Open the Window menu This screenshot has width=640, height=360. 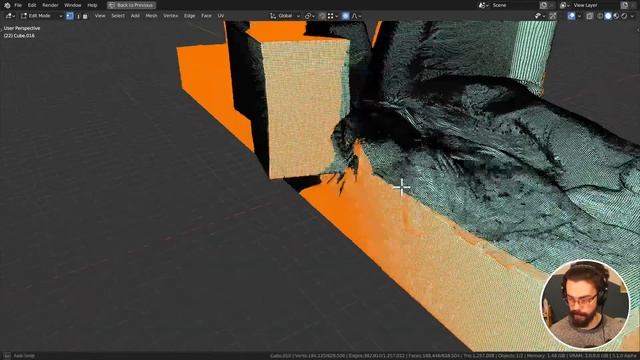[x=73, y=5]
